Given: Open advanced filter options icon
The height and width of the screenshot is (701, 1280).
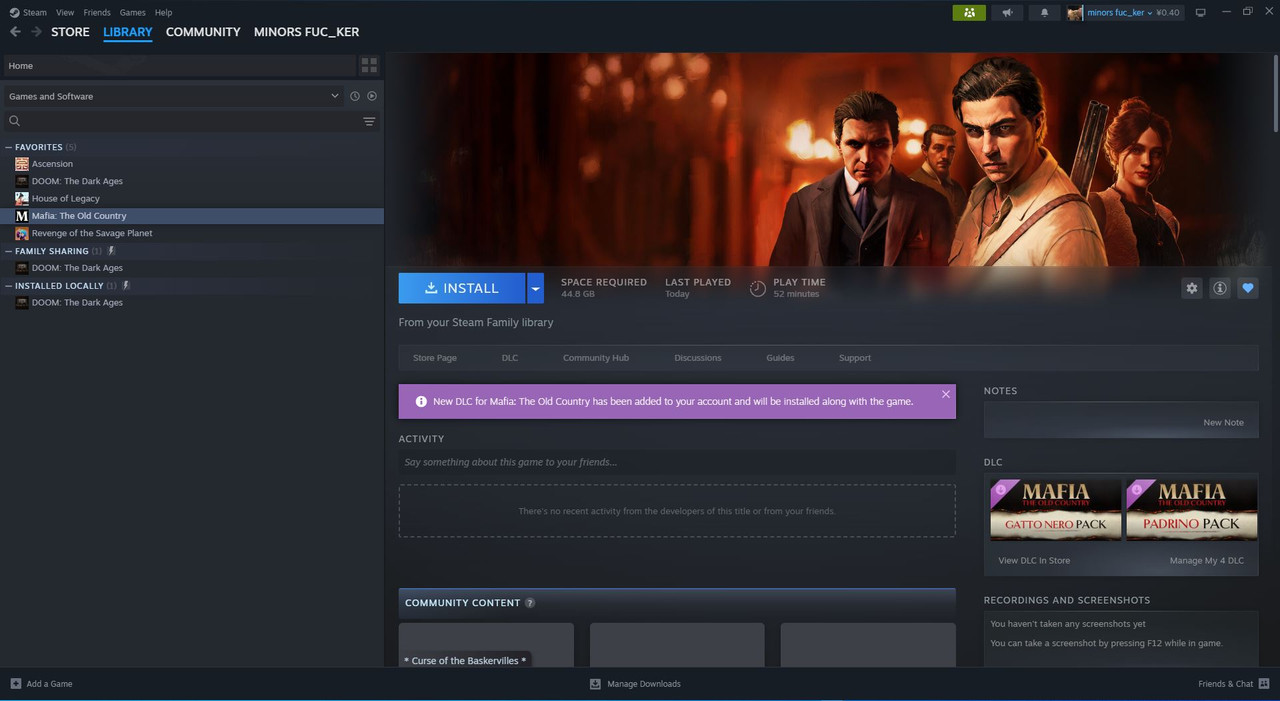Looking at the screenshot, I should click(x=369, y=121).
